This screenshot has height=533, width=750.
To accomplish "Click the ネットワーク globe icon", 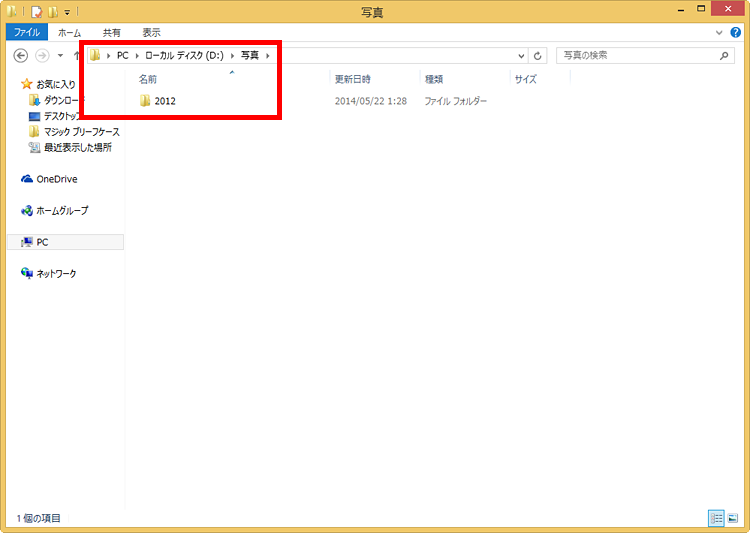I will pyautogui.click(x=27, y=273).
